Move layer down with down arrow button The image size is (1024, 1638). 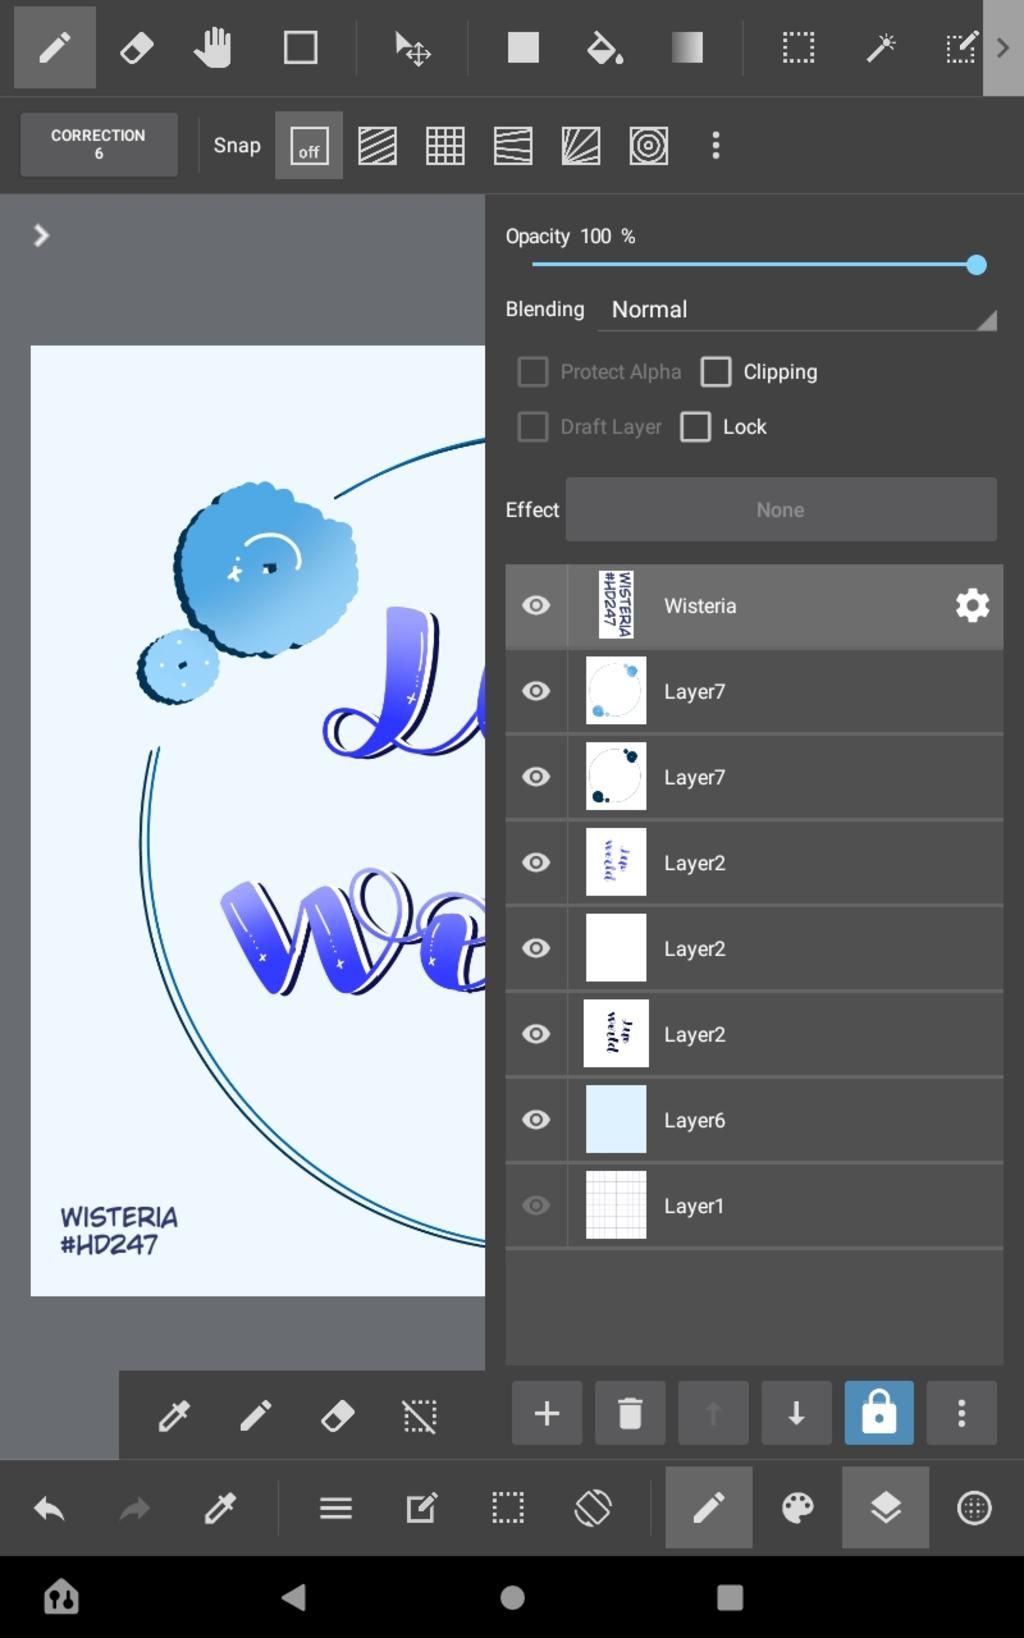796,1413
